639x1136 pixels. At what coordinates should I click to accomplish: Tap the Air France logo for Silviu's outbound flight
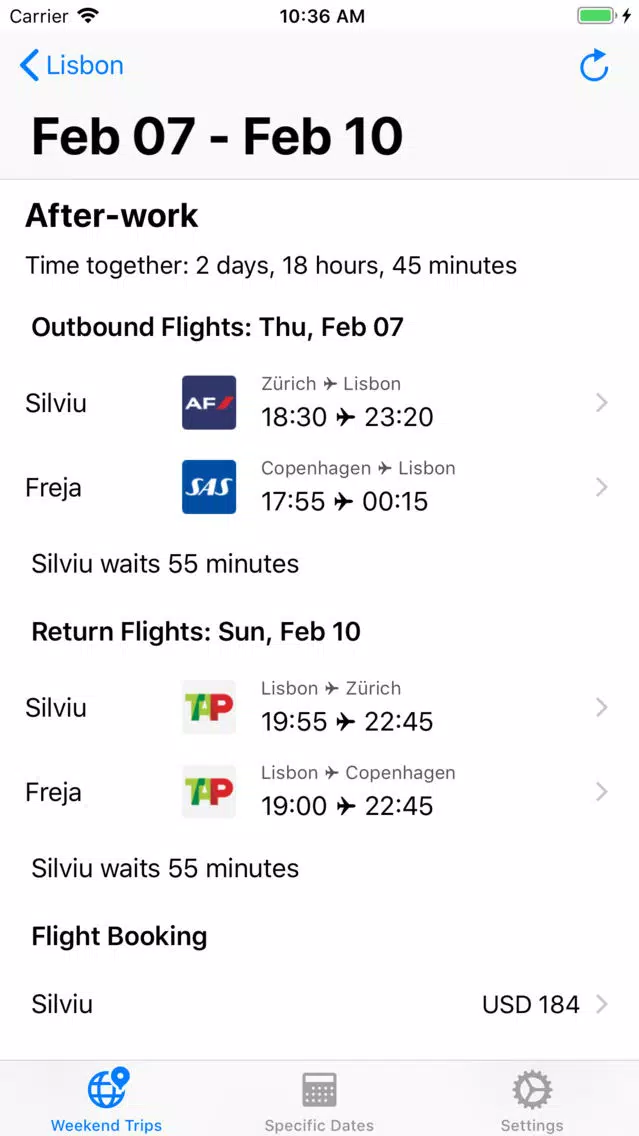[x=209, y=402]
